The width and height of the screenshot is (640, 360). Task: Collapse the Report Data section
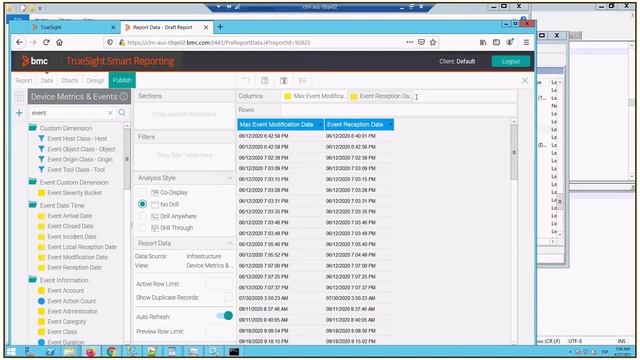tap(229, 243)
